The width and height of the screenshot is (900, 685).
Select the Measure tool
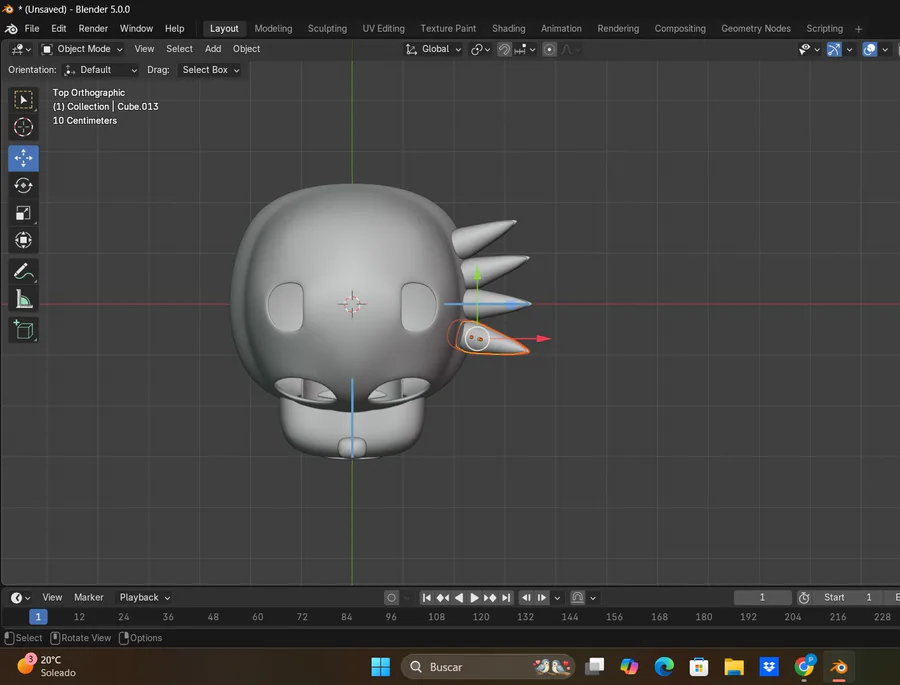pos(24,298)
